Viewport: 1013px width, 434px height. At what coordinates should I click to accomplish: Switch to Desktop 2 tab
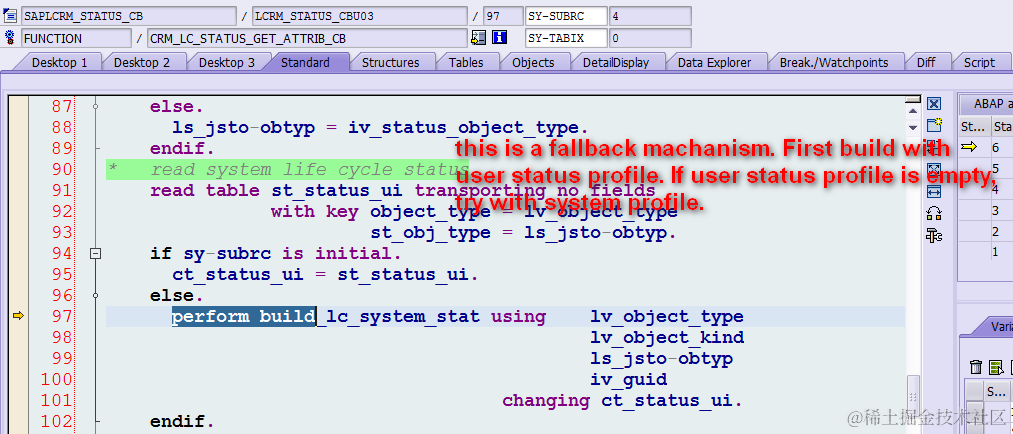pos(141,63)
